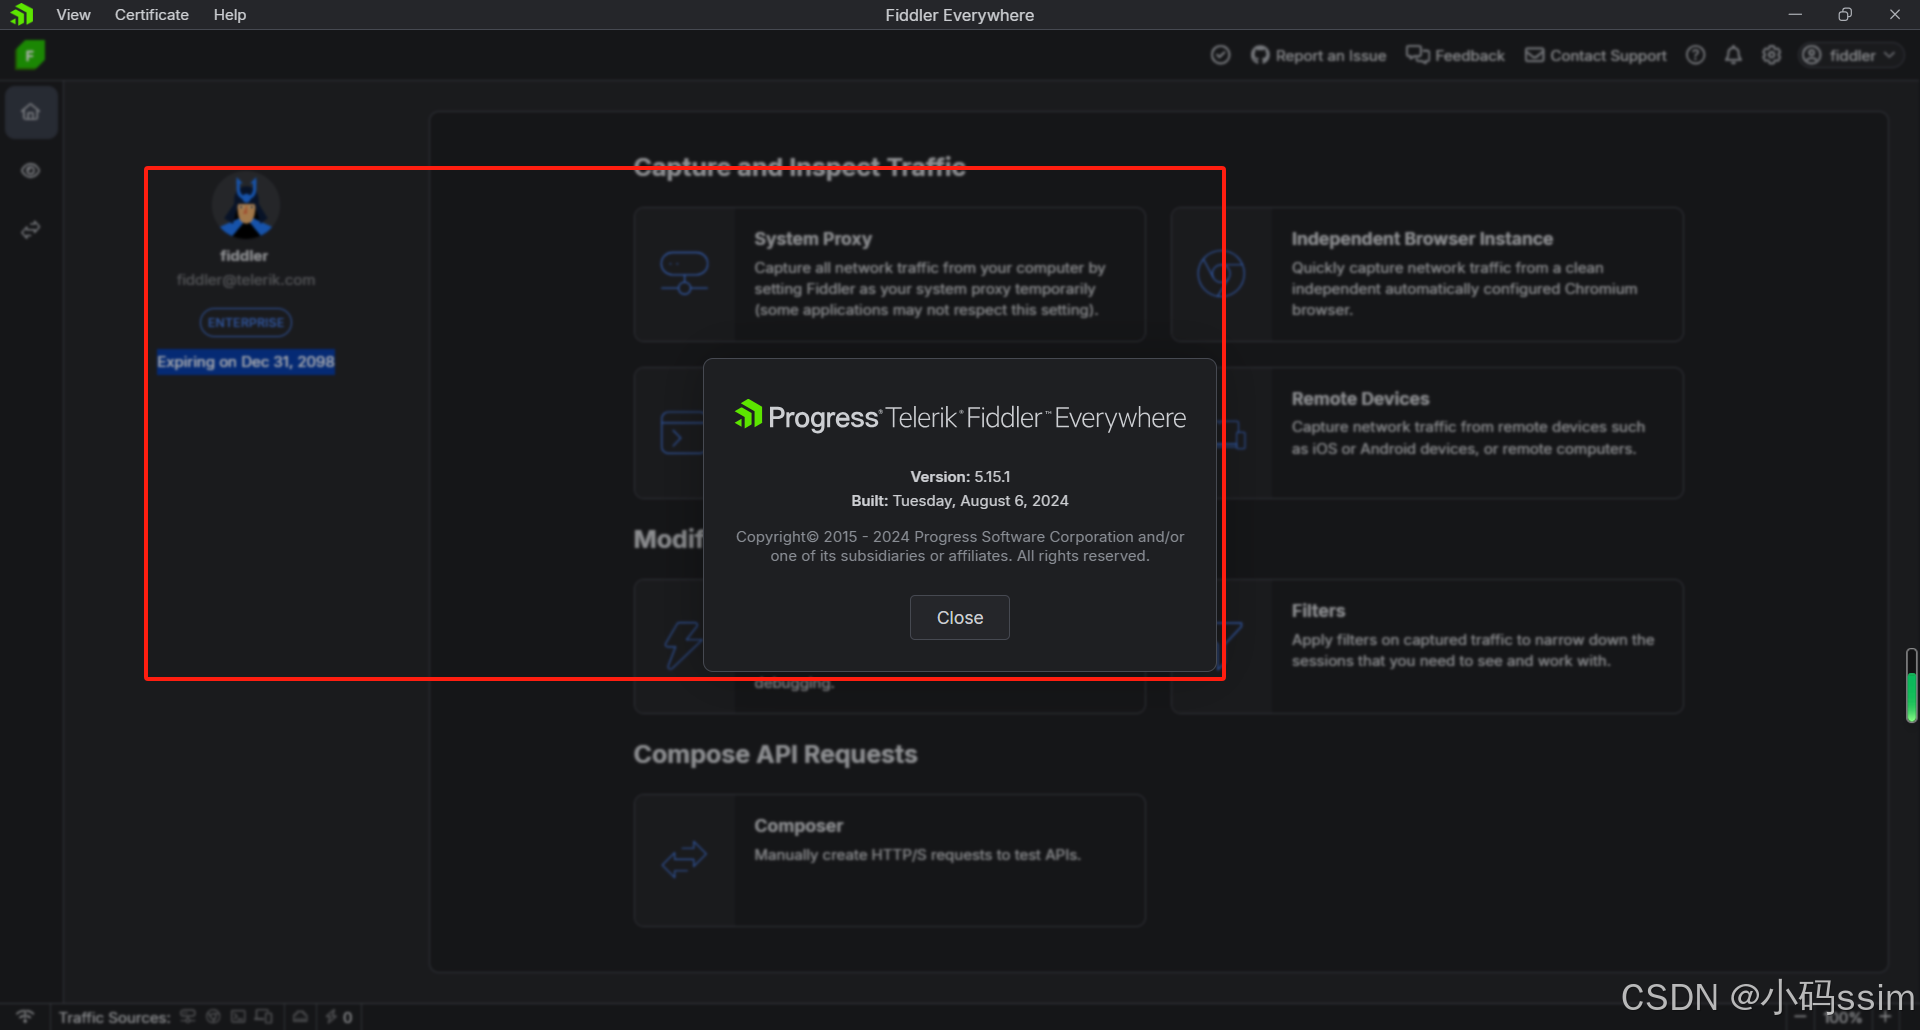Click the checkmark status icon in the toolbar
The width and height of the screenshot is (1920, 1030).
pos(1220,55)
